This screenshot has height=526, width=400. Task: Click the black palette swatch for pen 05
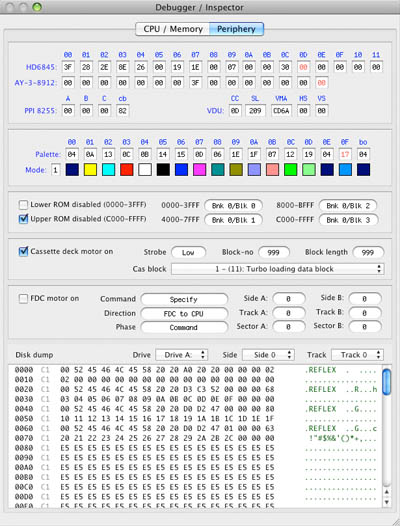pos(163,170)
